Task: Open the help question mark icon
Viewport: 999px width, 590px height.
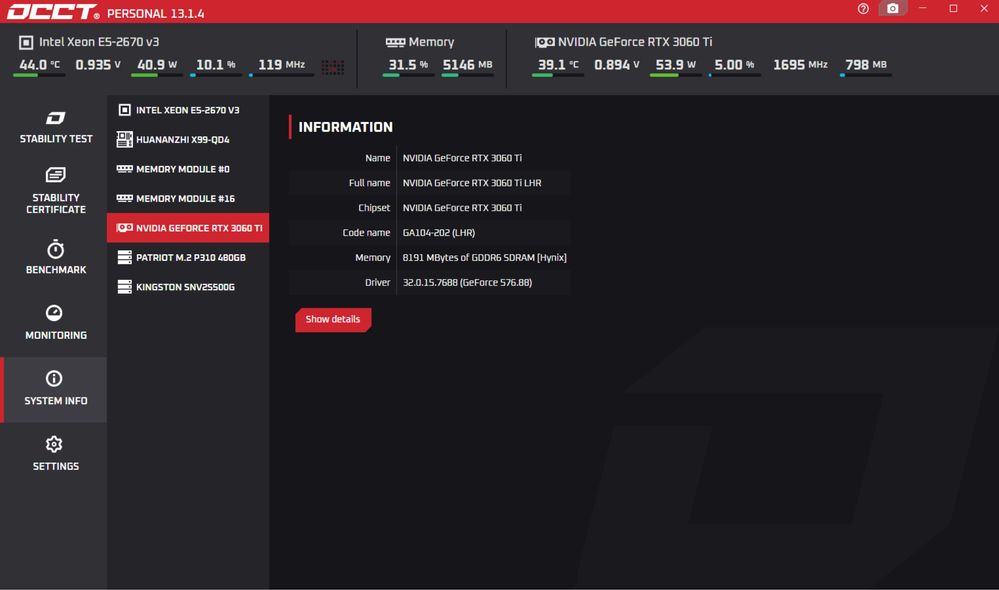Action: point(863,9)
